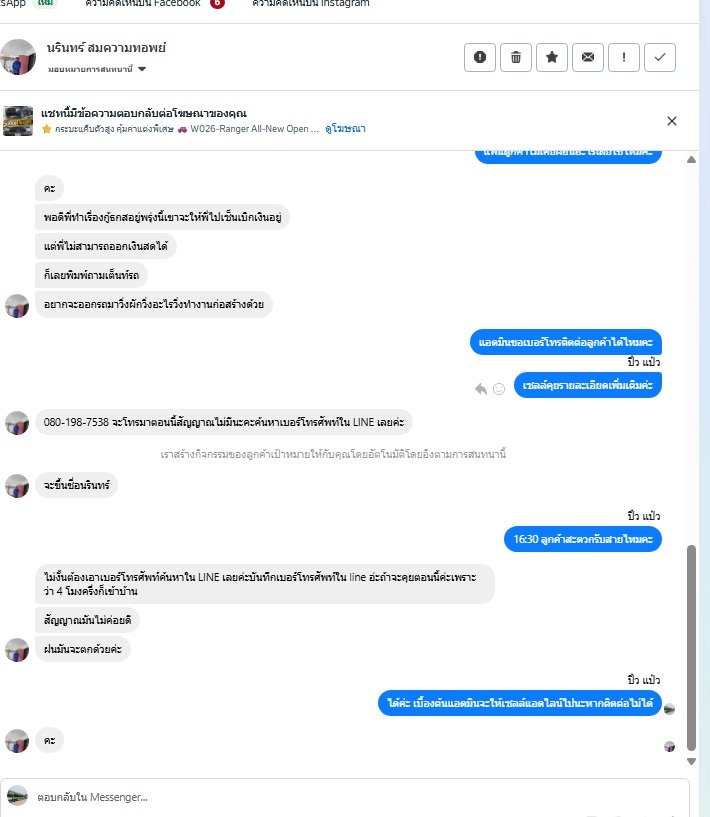
Task: Open the ad thumbnail image in banner
Action: pyautogui.click(x=18, y=121)
